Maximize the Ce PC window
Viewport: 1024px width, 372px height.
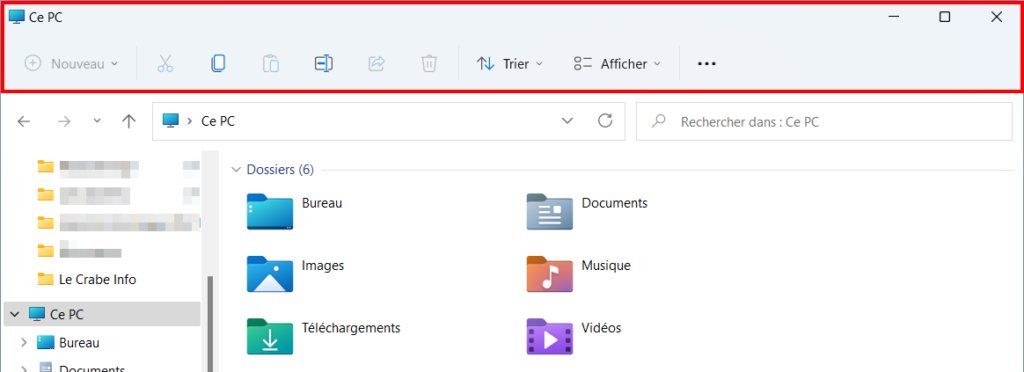click(944, 17)
